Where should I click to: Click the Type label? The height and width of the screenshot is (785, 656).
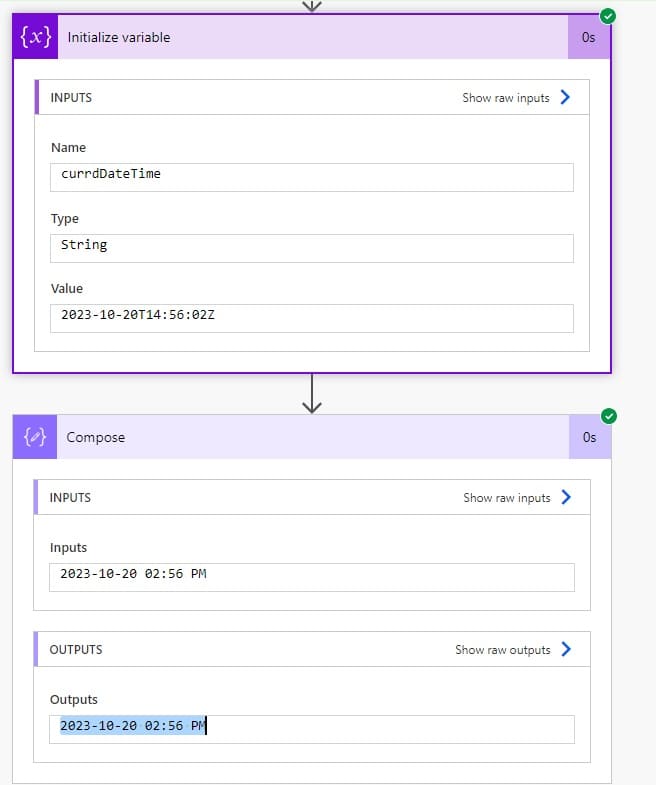point(65,219)
